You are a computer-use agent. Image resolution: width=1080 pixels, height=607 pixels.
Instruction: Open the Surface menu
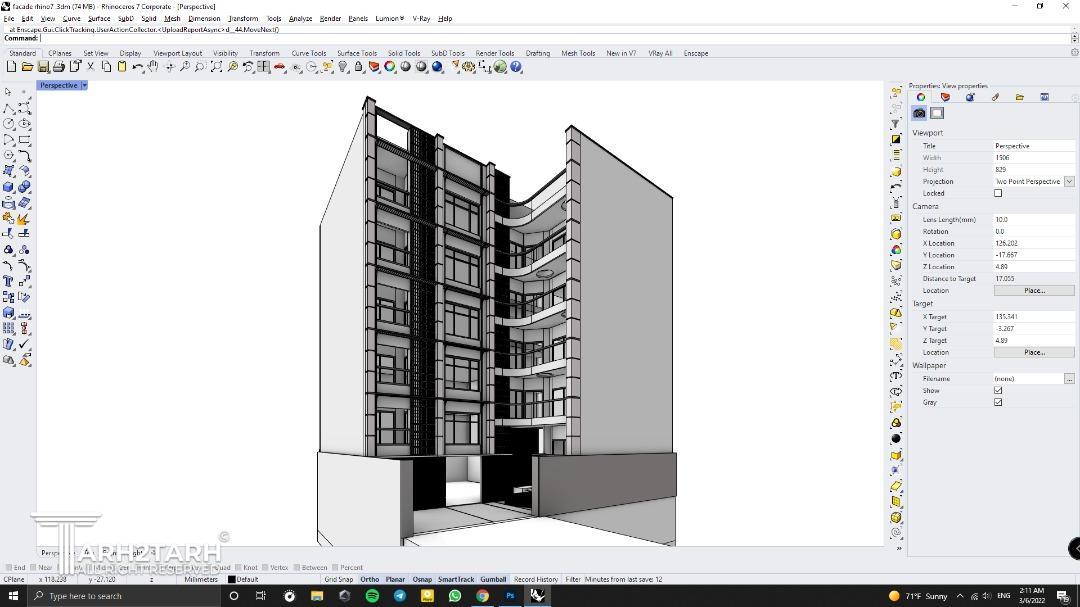pos(99,18)
